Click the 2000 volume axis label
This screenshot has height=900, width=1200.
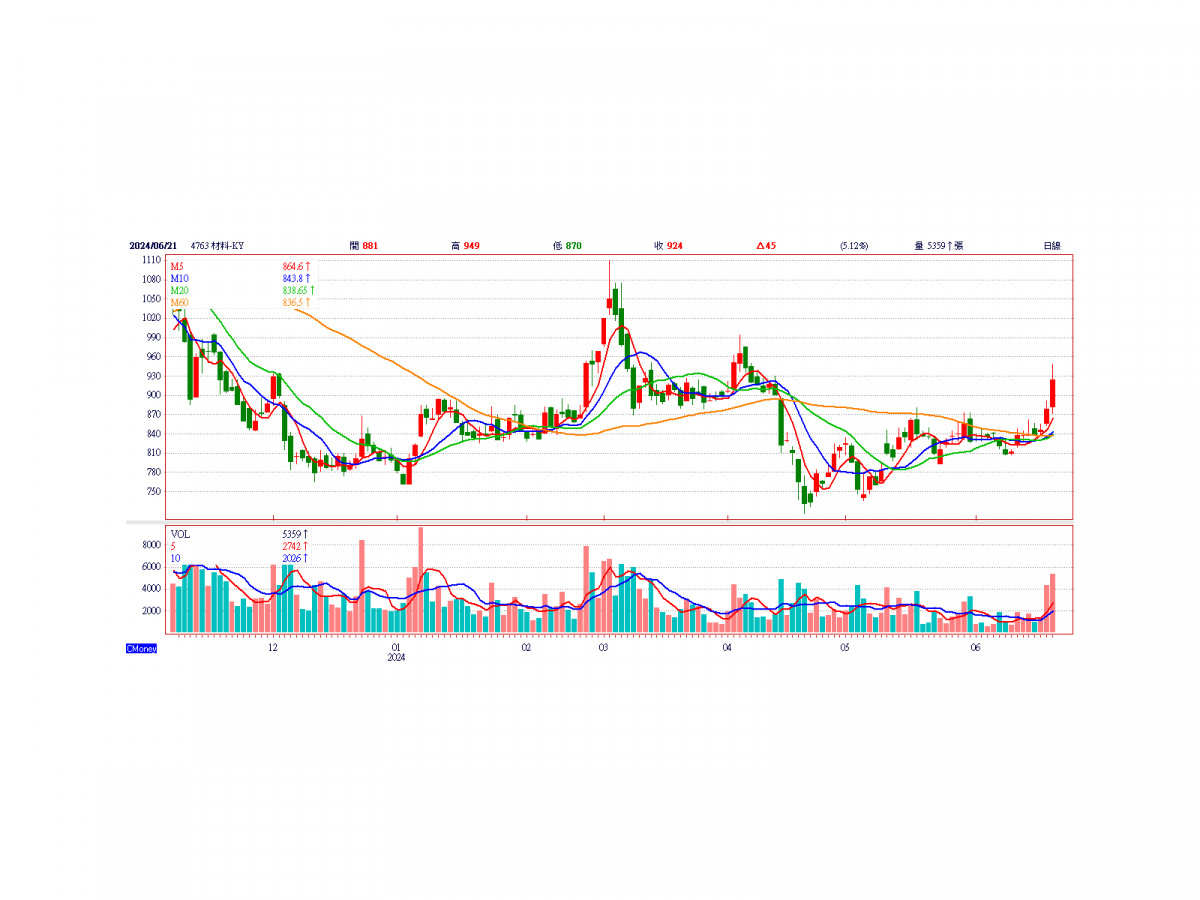click(152, 611)
